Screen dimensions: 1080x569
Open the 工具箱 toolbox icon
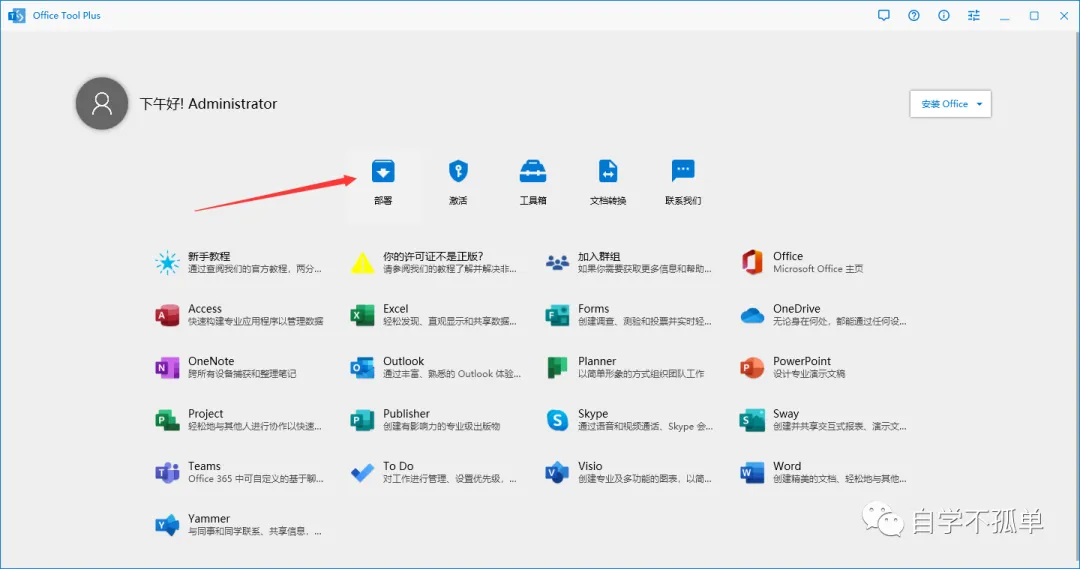(x=533, y=171)
